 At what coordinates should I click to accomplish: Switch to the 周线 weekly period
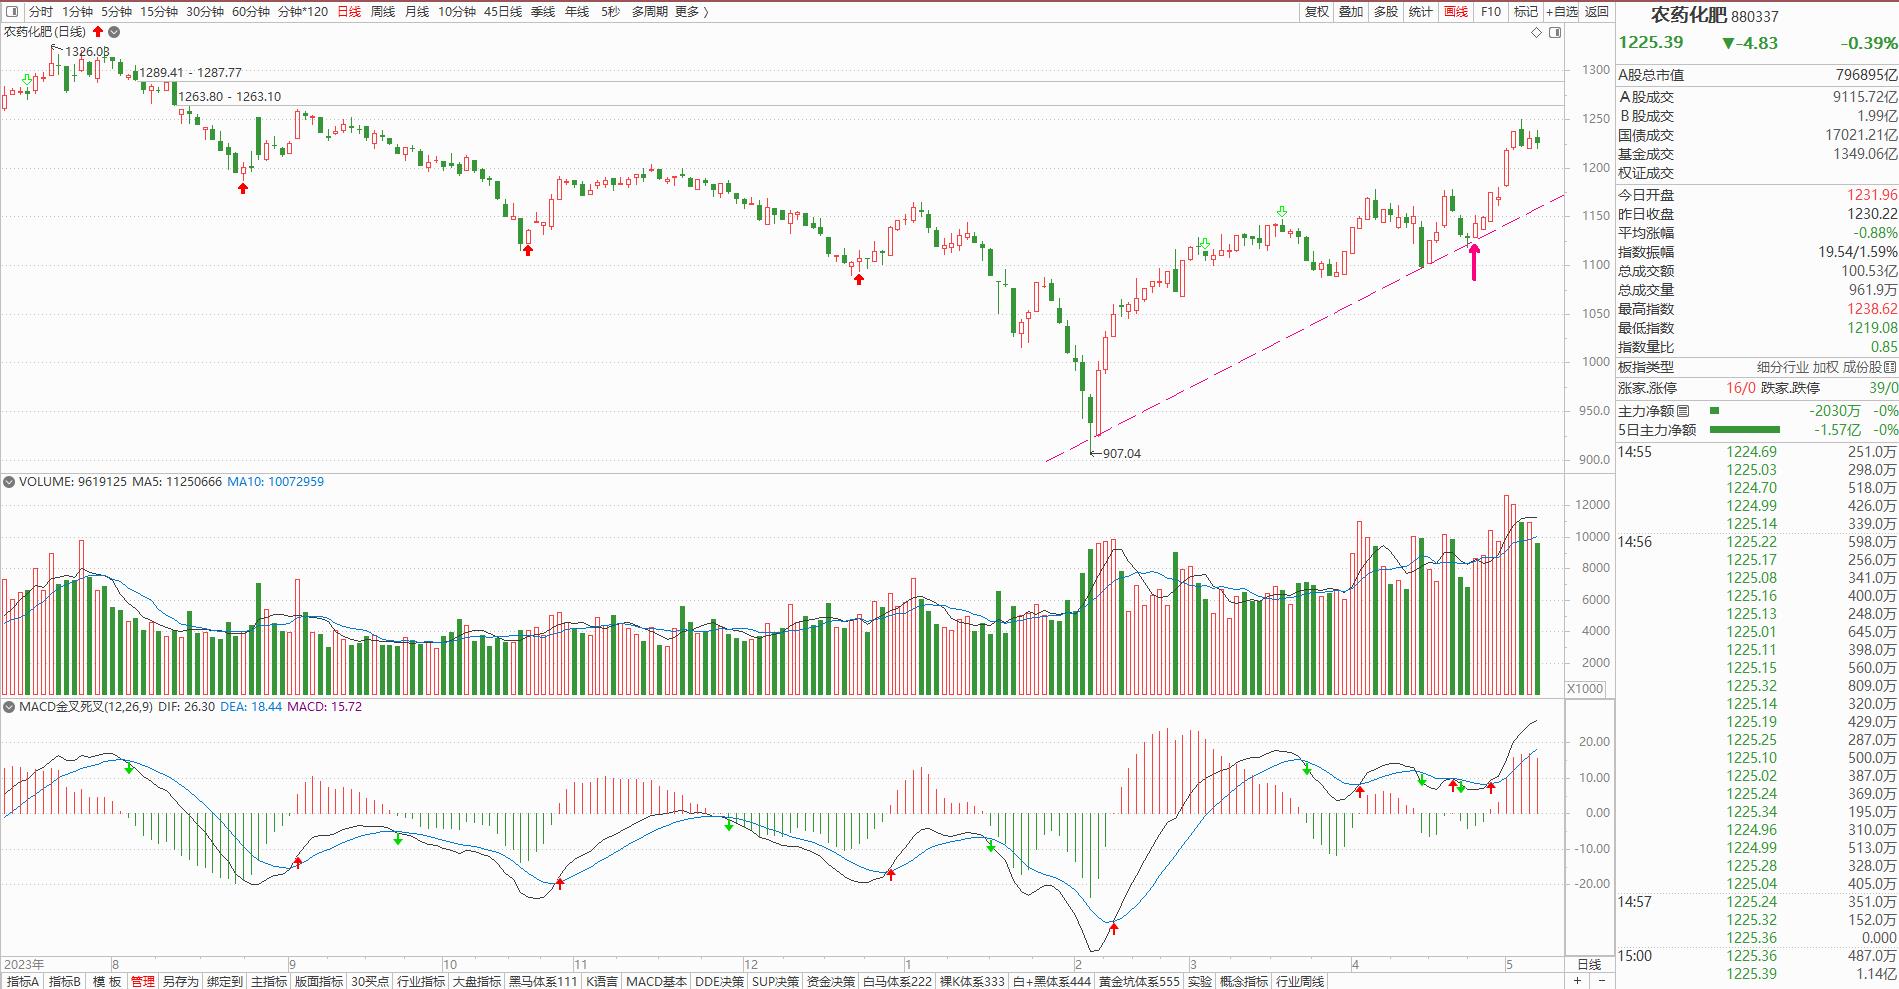coord(383,12)
